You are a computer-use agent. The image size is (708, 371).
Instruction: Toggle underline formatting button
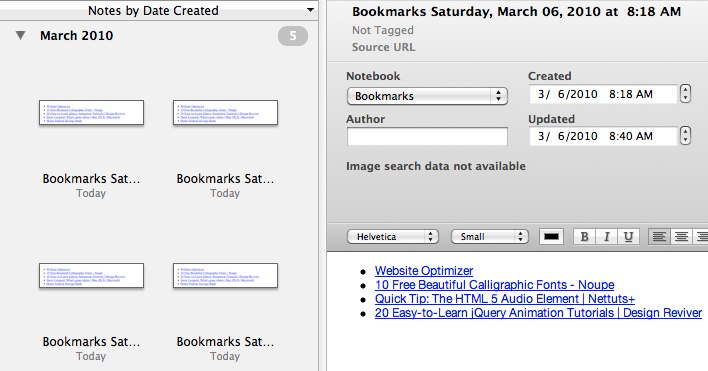click(x=628, y=237)
